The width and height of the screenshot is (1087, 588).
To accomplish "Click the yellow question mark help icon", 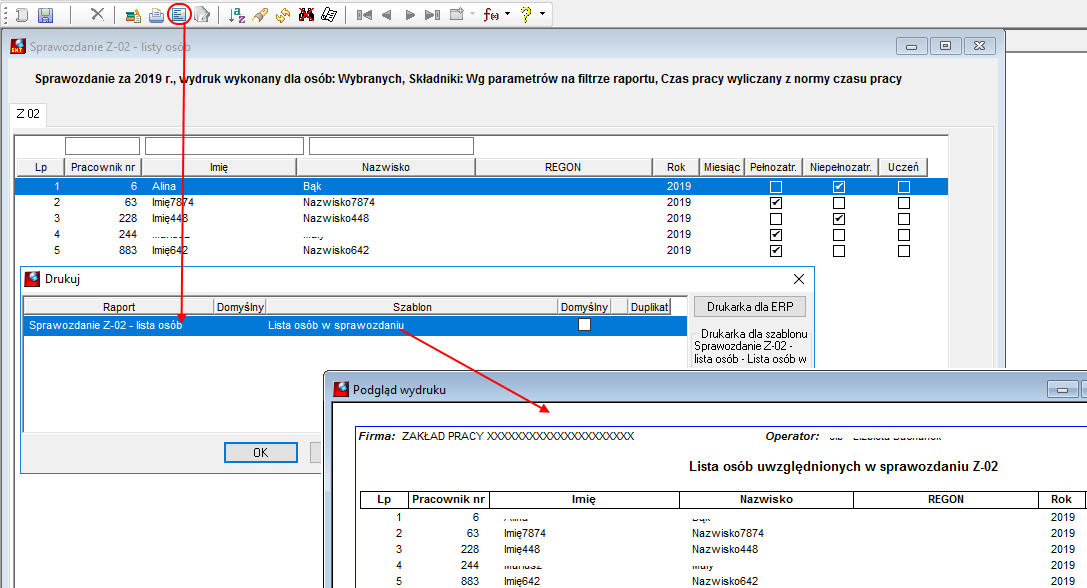I will (526, 15).
